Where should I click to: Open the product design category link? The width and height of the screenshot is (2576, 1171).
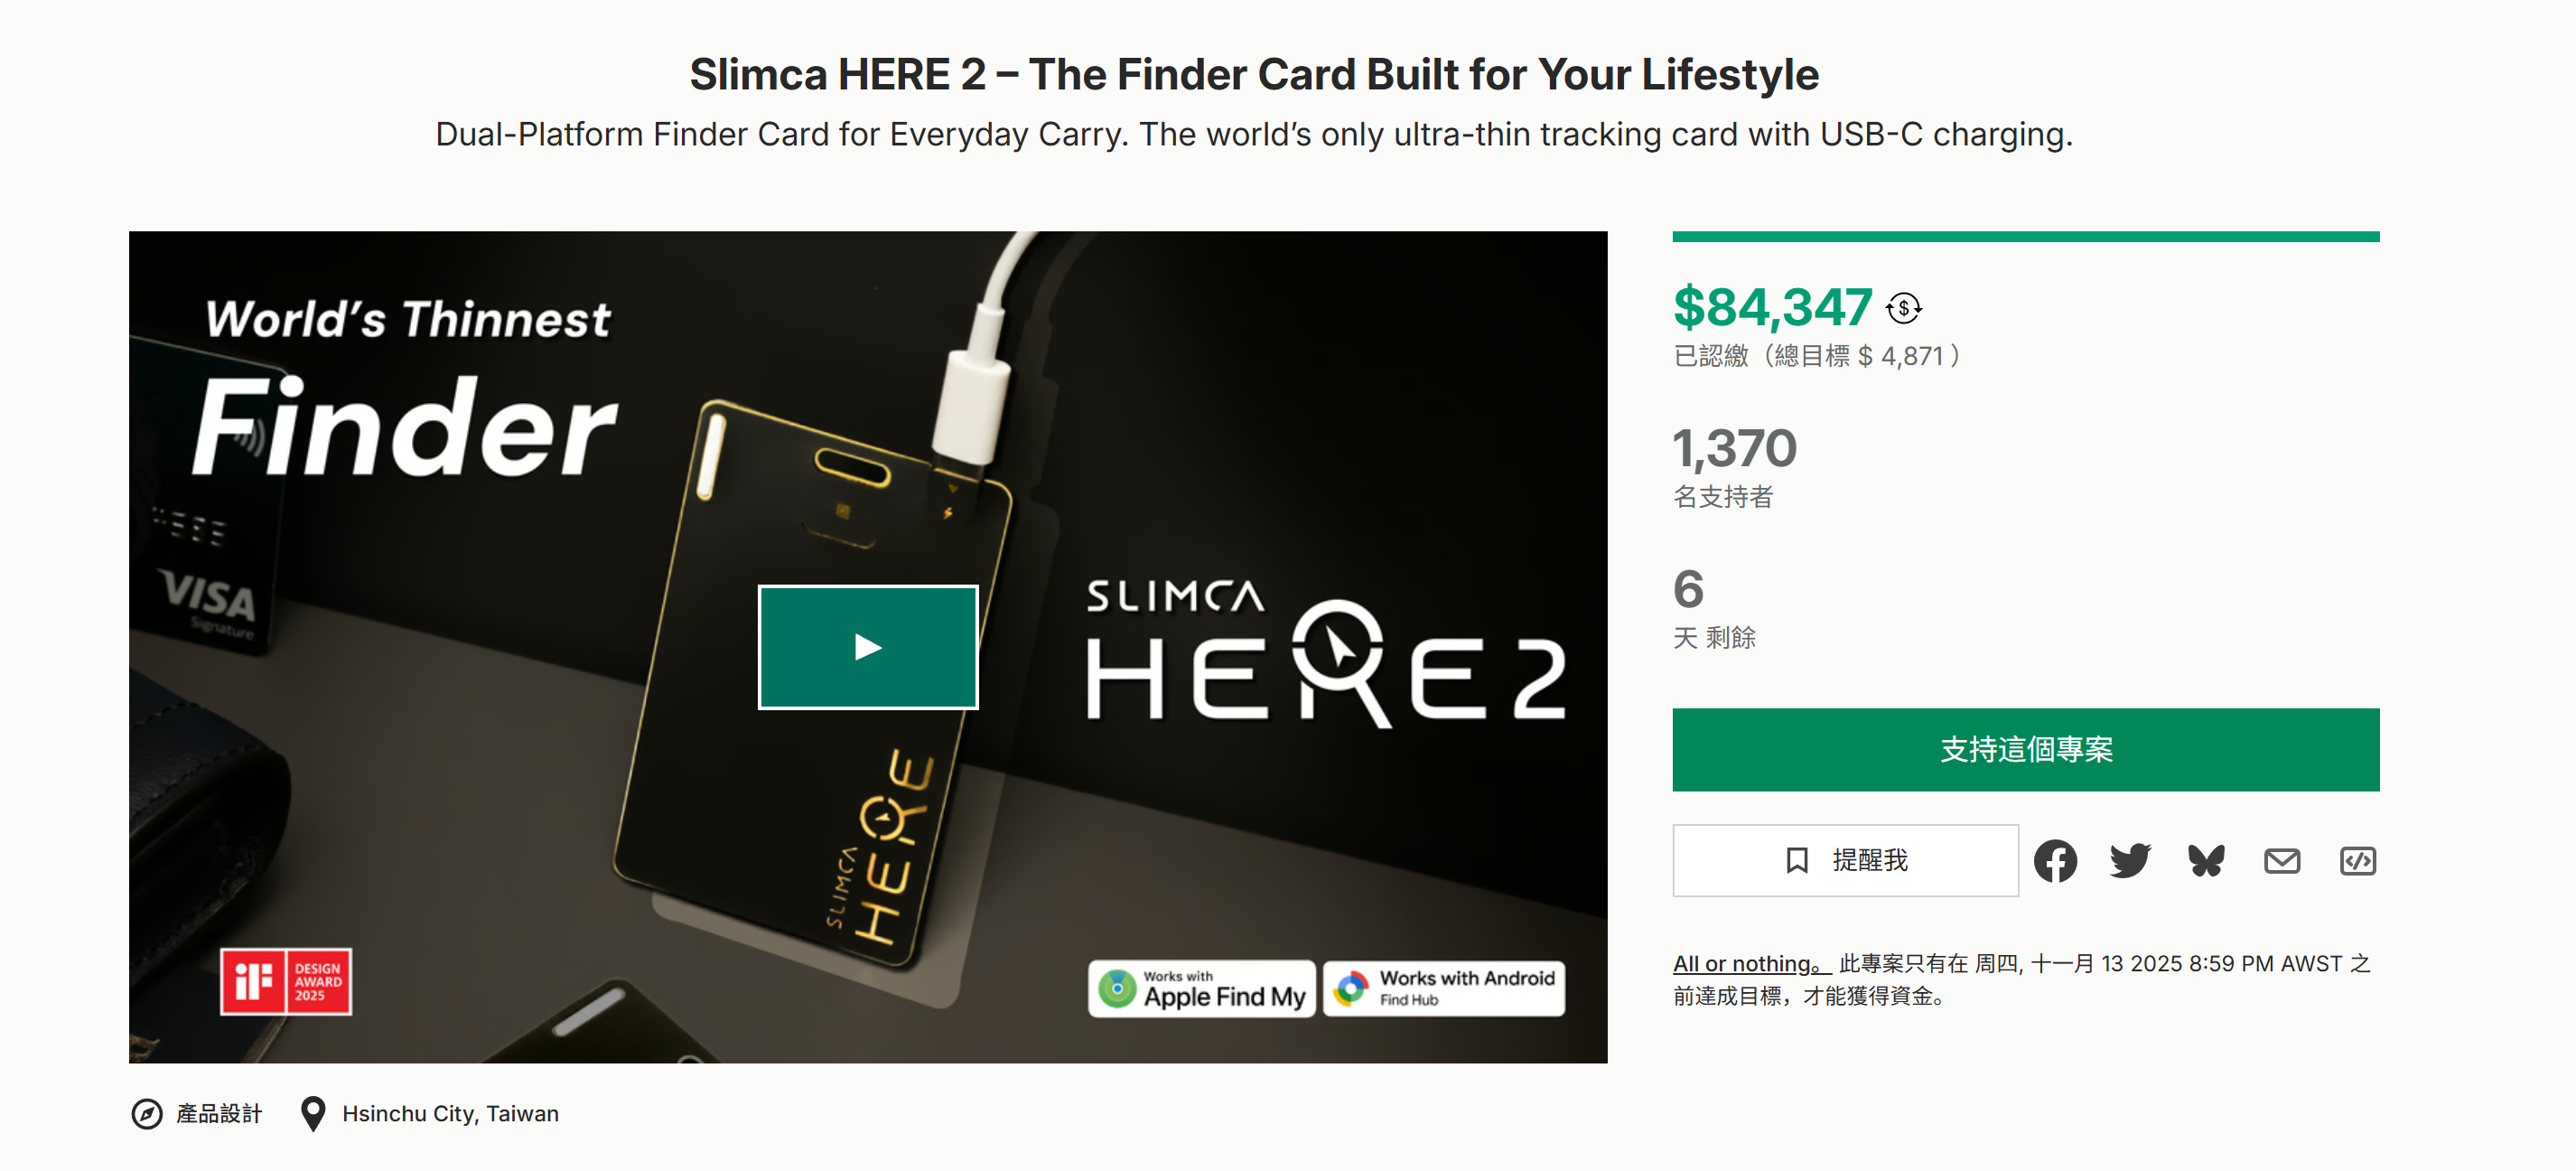point(219,1114)
